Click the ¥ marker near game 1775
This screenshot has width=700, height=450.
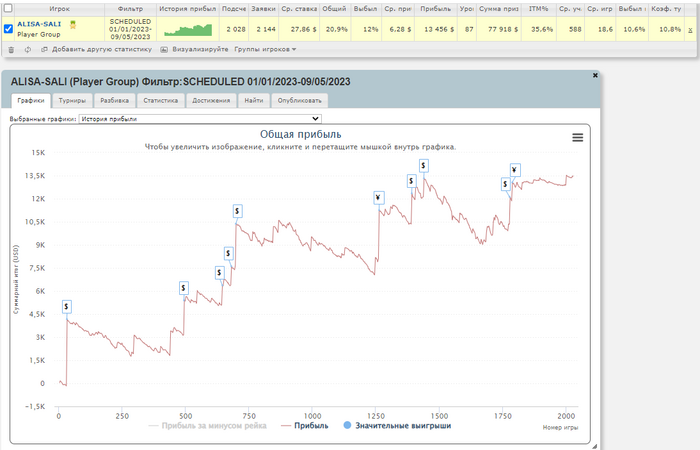[515, 170]
